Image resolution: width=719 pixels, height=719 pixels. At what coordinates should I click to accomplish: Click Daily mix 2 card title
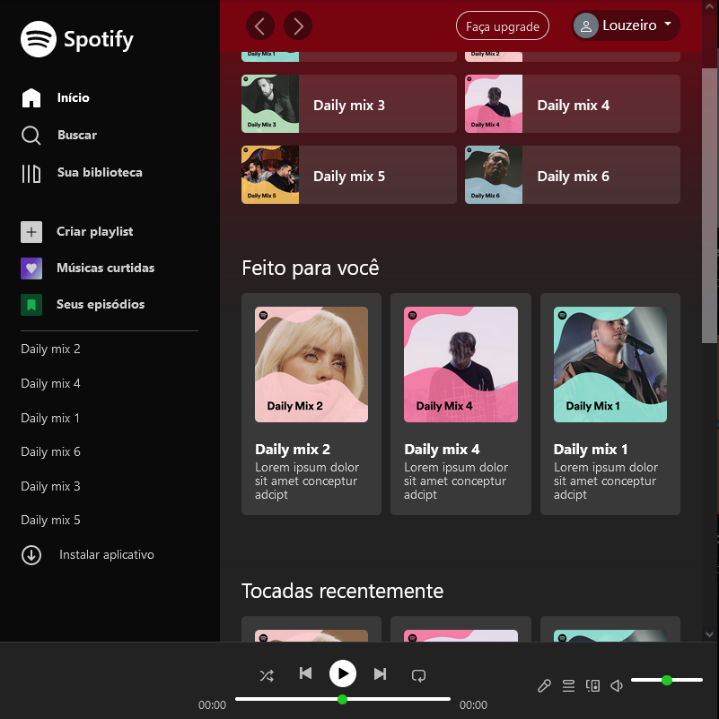coord(293,449)
